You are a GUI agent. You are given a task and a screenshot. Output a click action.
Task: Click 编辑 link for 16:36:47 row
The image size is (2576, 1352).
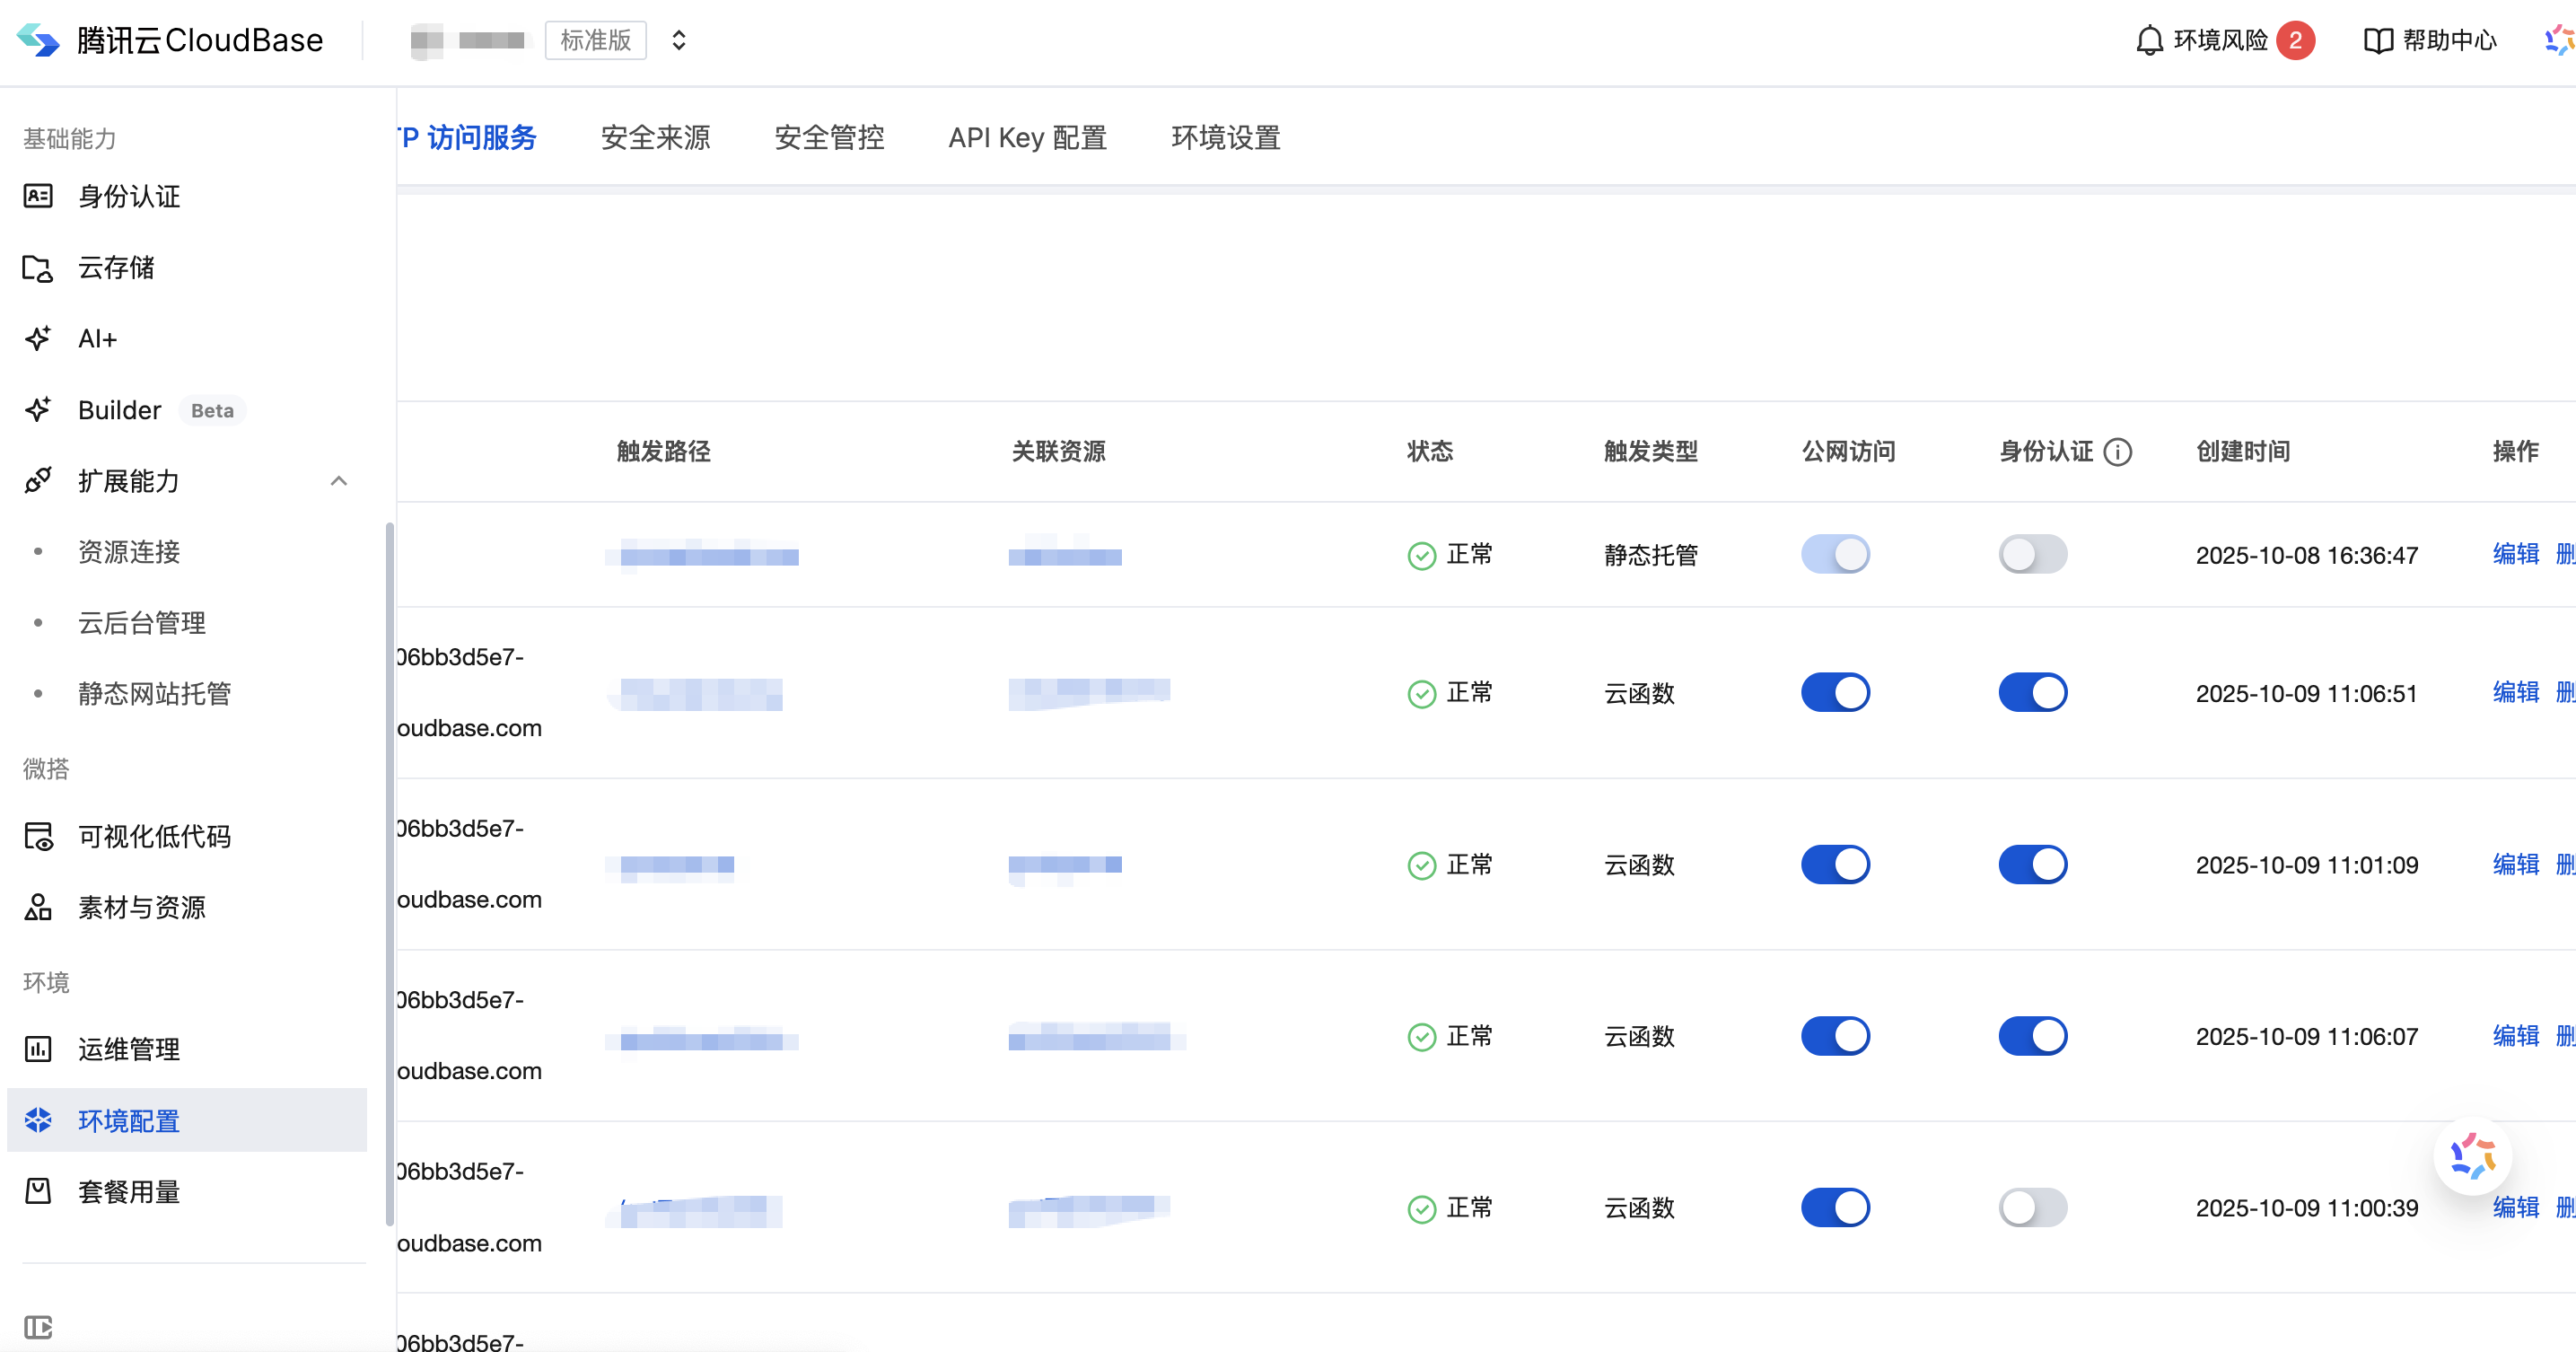click(2515, 554)
